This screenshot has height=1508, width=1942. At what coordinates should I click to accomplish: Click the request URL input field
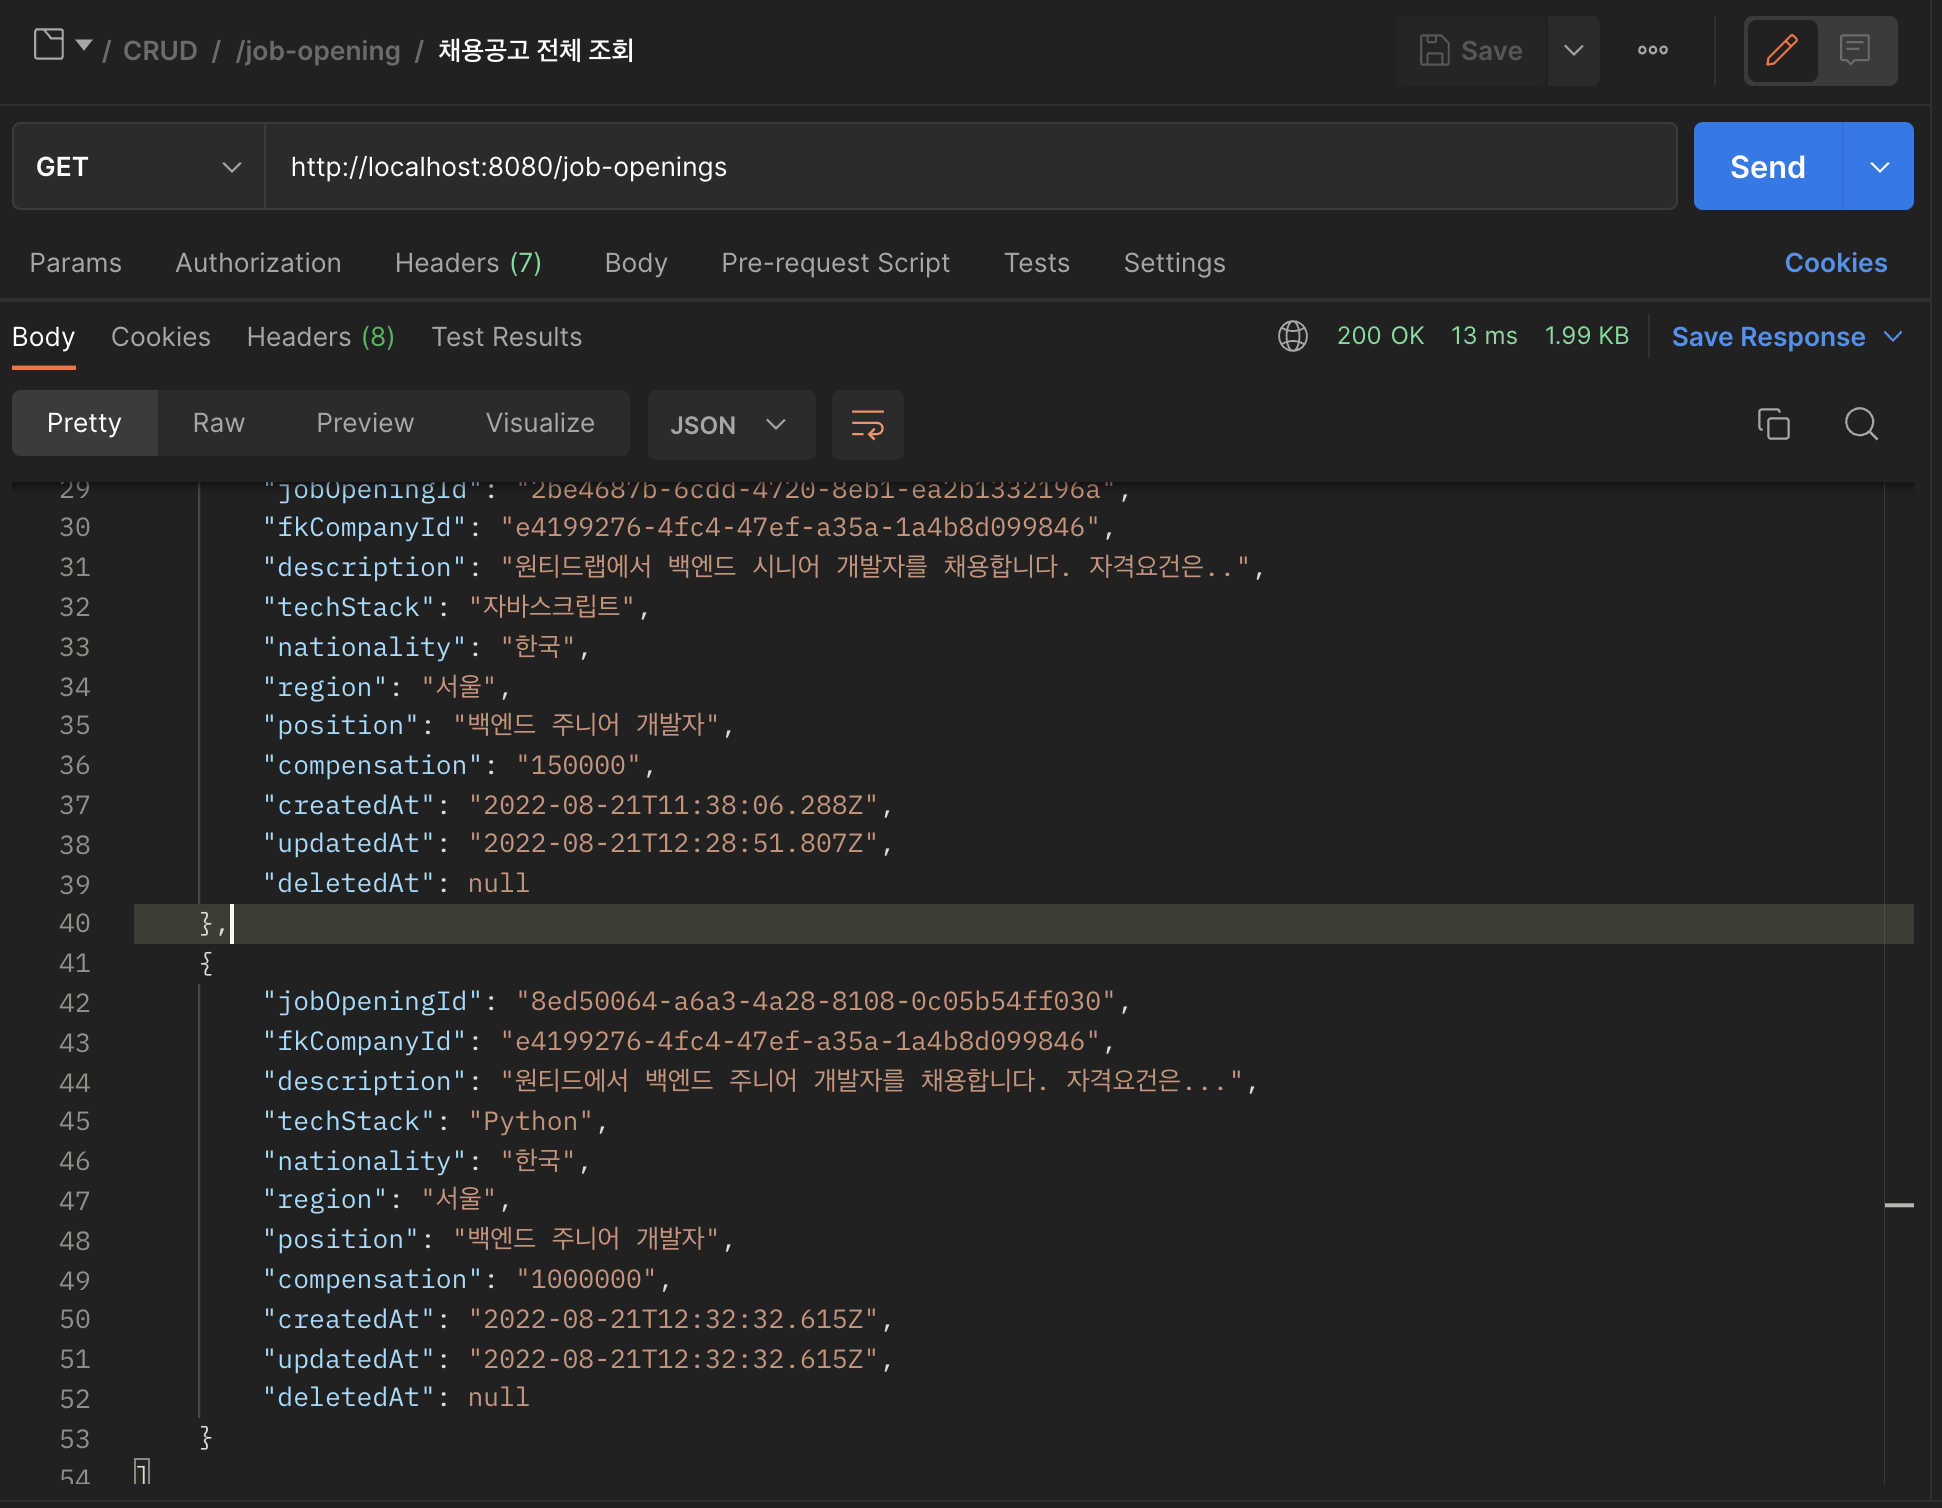coord(970,166)
